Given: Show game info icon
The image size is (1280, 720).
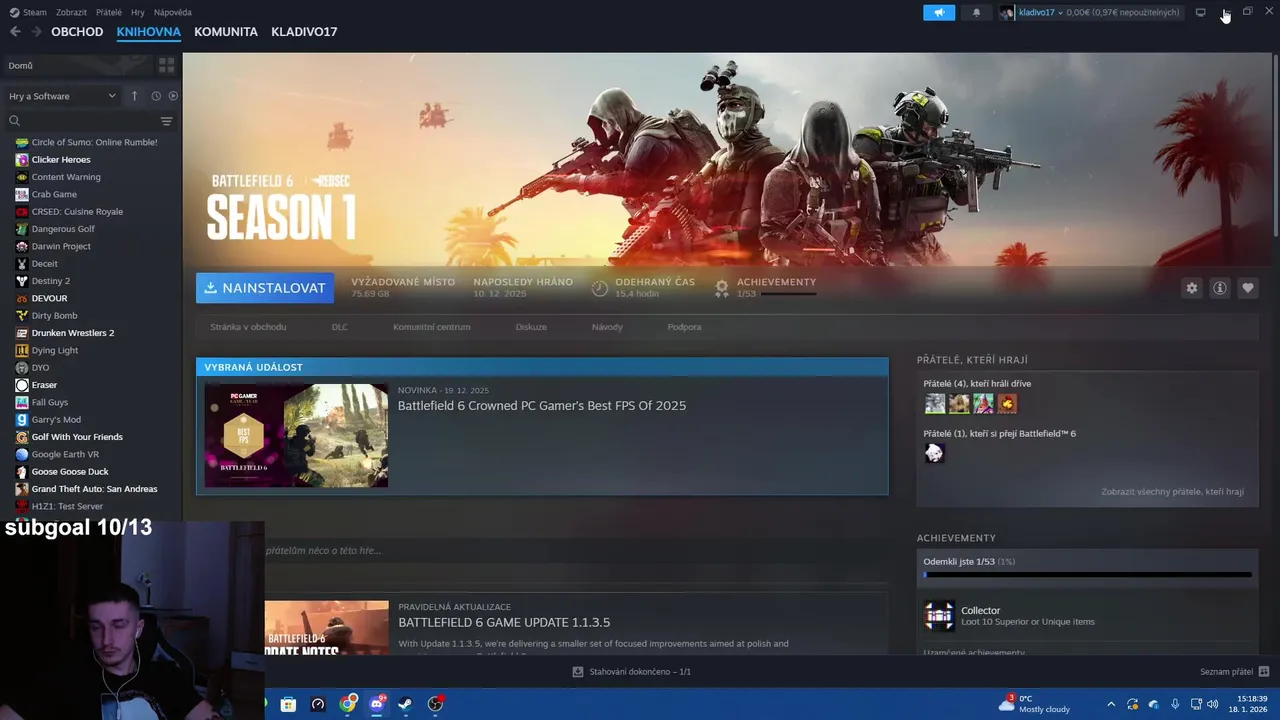Looking at the screenshot, I should pyautogui.click(x=1219, y=288).
